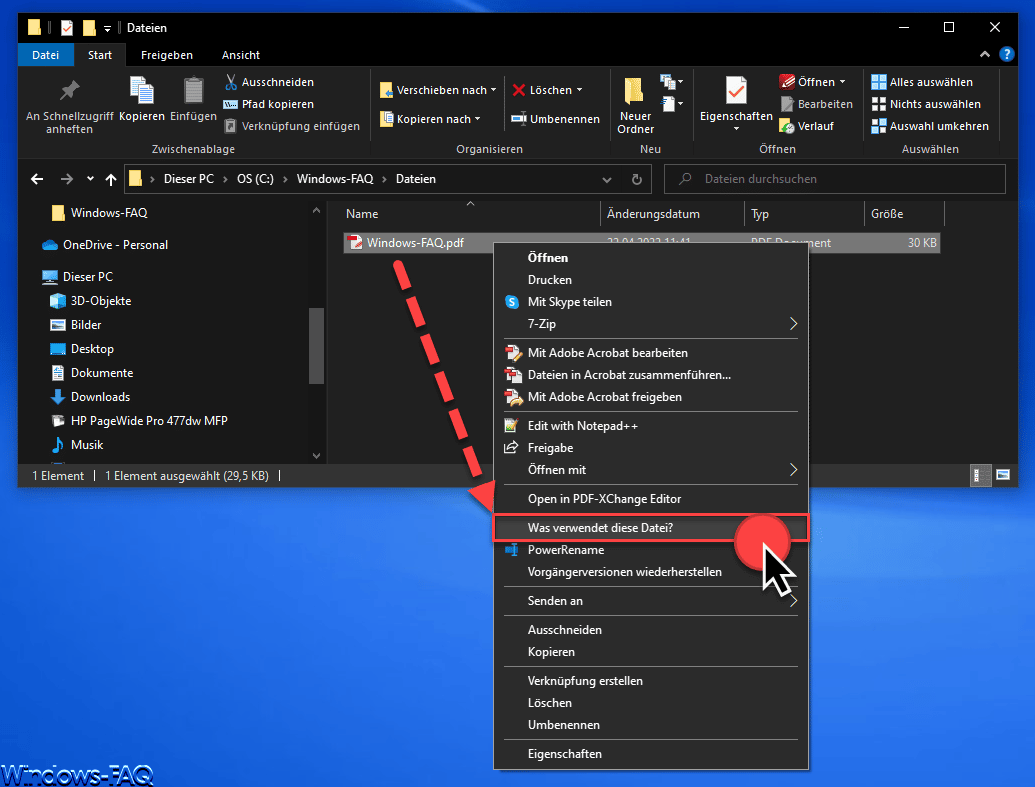Click Windows-FAQ in the address path
This screenshot has height=787, width=1035.
pyautogui.click(x=335, y=179)
